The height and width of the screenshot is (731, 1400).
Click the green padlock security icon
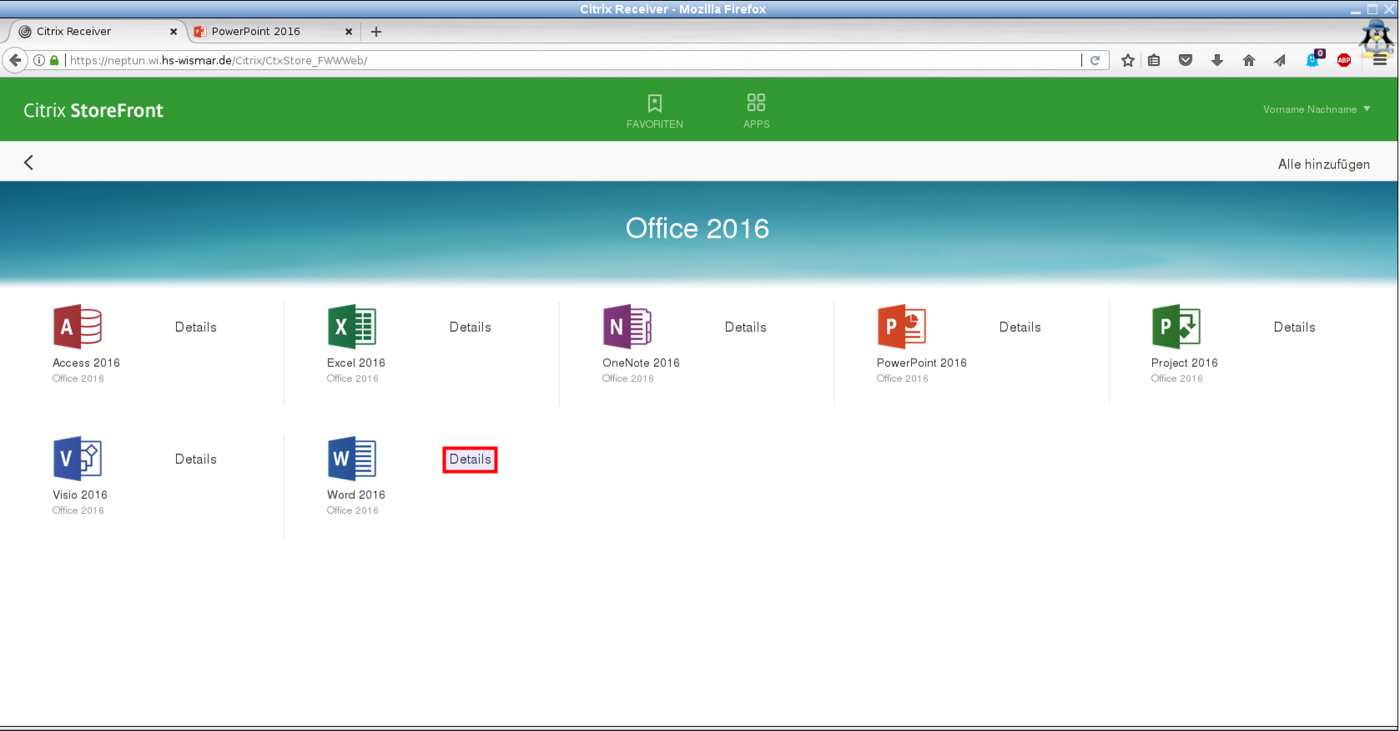(x=54, y=60)
